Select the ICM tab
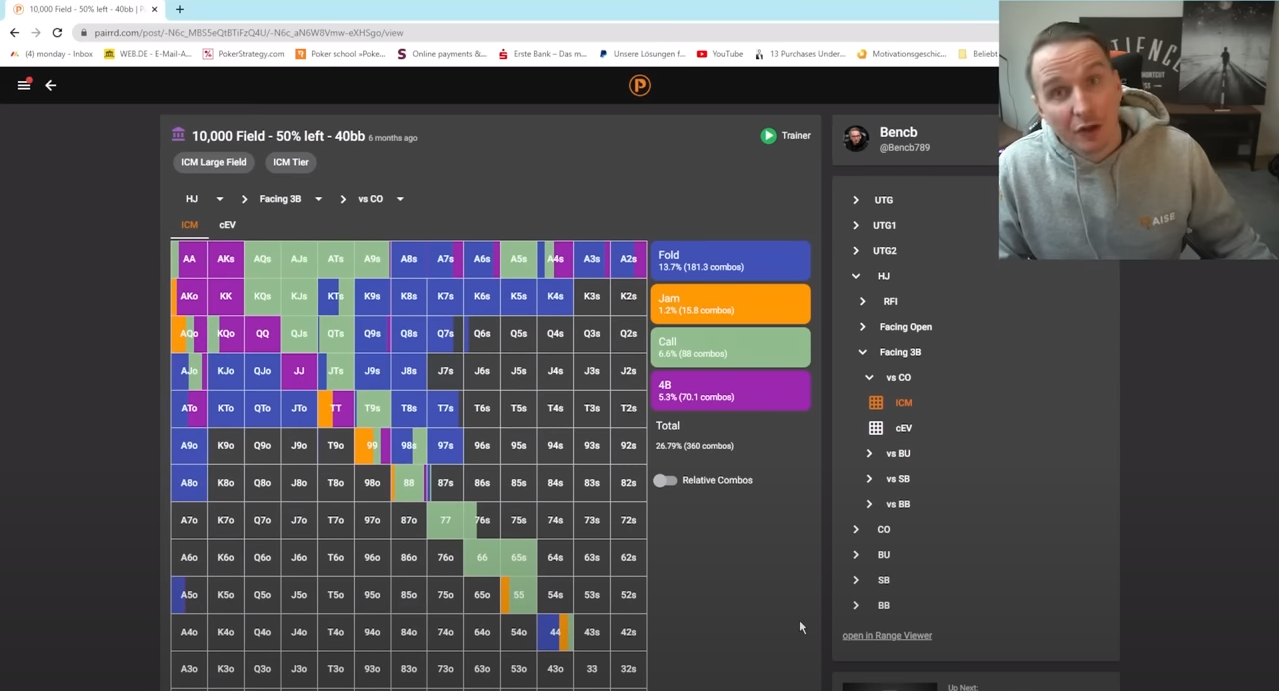Image resolution: width=1279 pixels, height=691 pixels. (x=189, y=225)
